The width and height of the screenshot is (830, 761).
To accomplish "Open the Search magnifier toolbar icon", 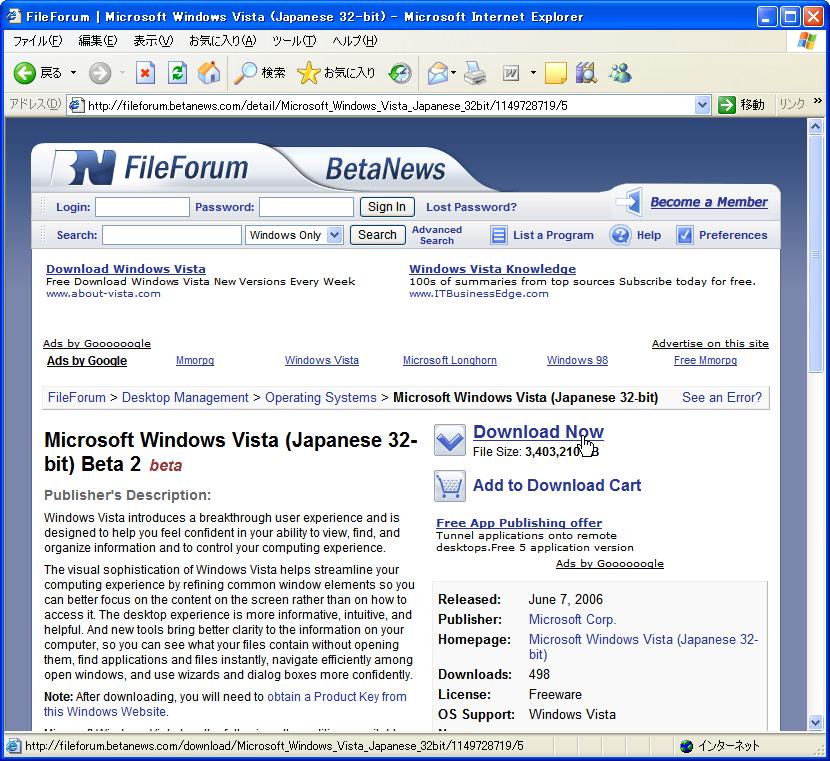I will tap(246, 73).
